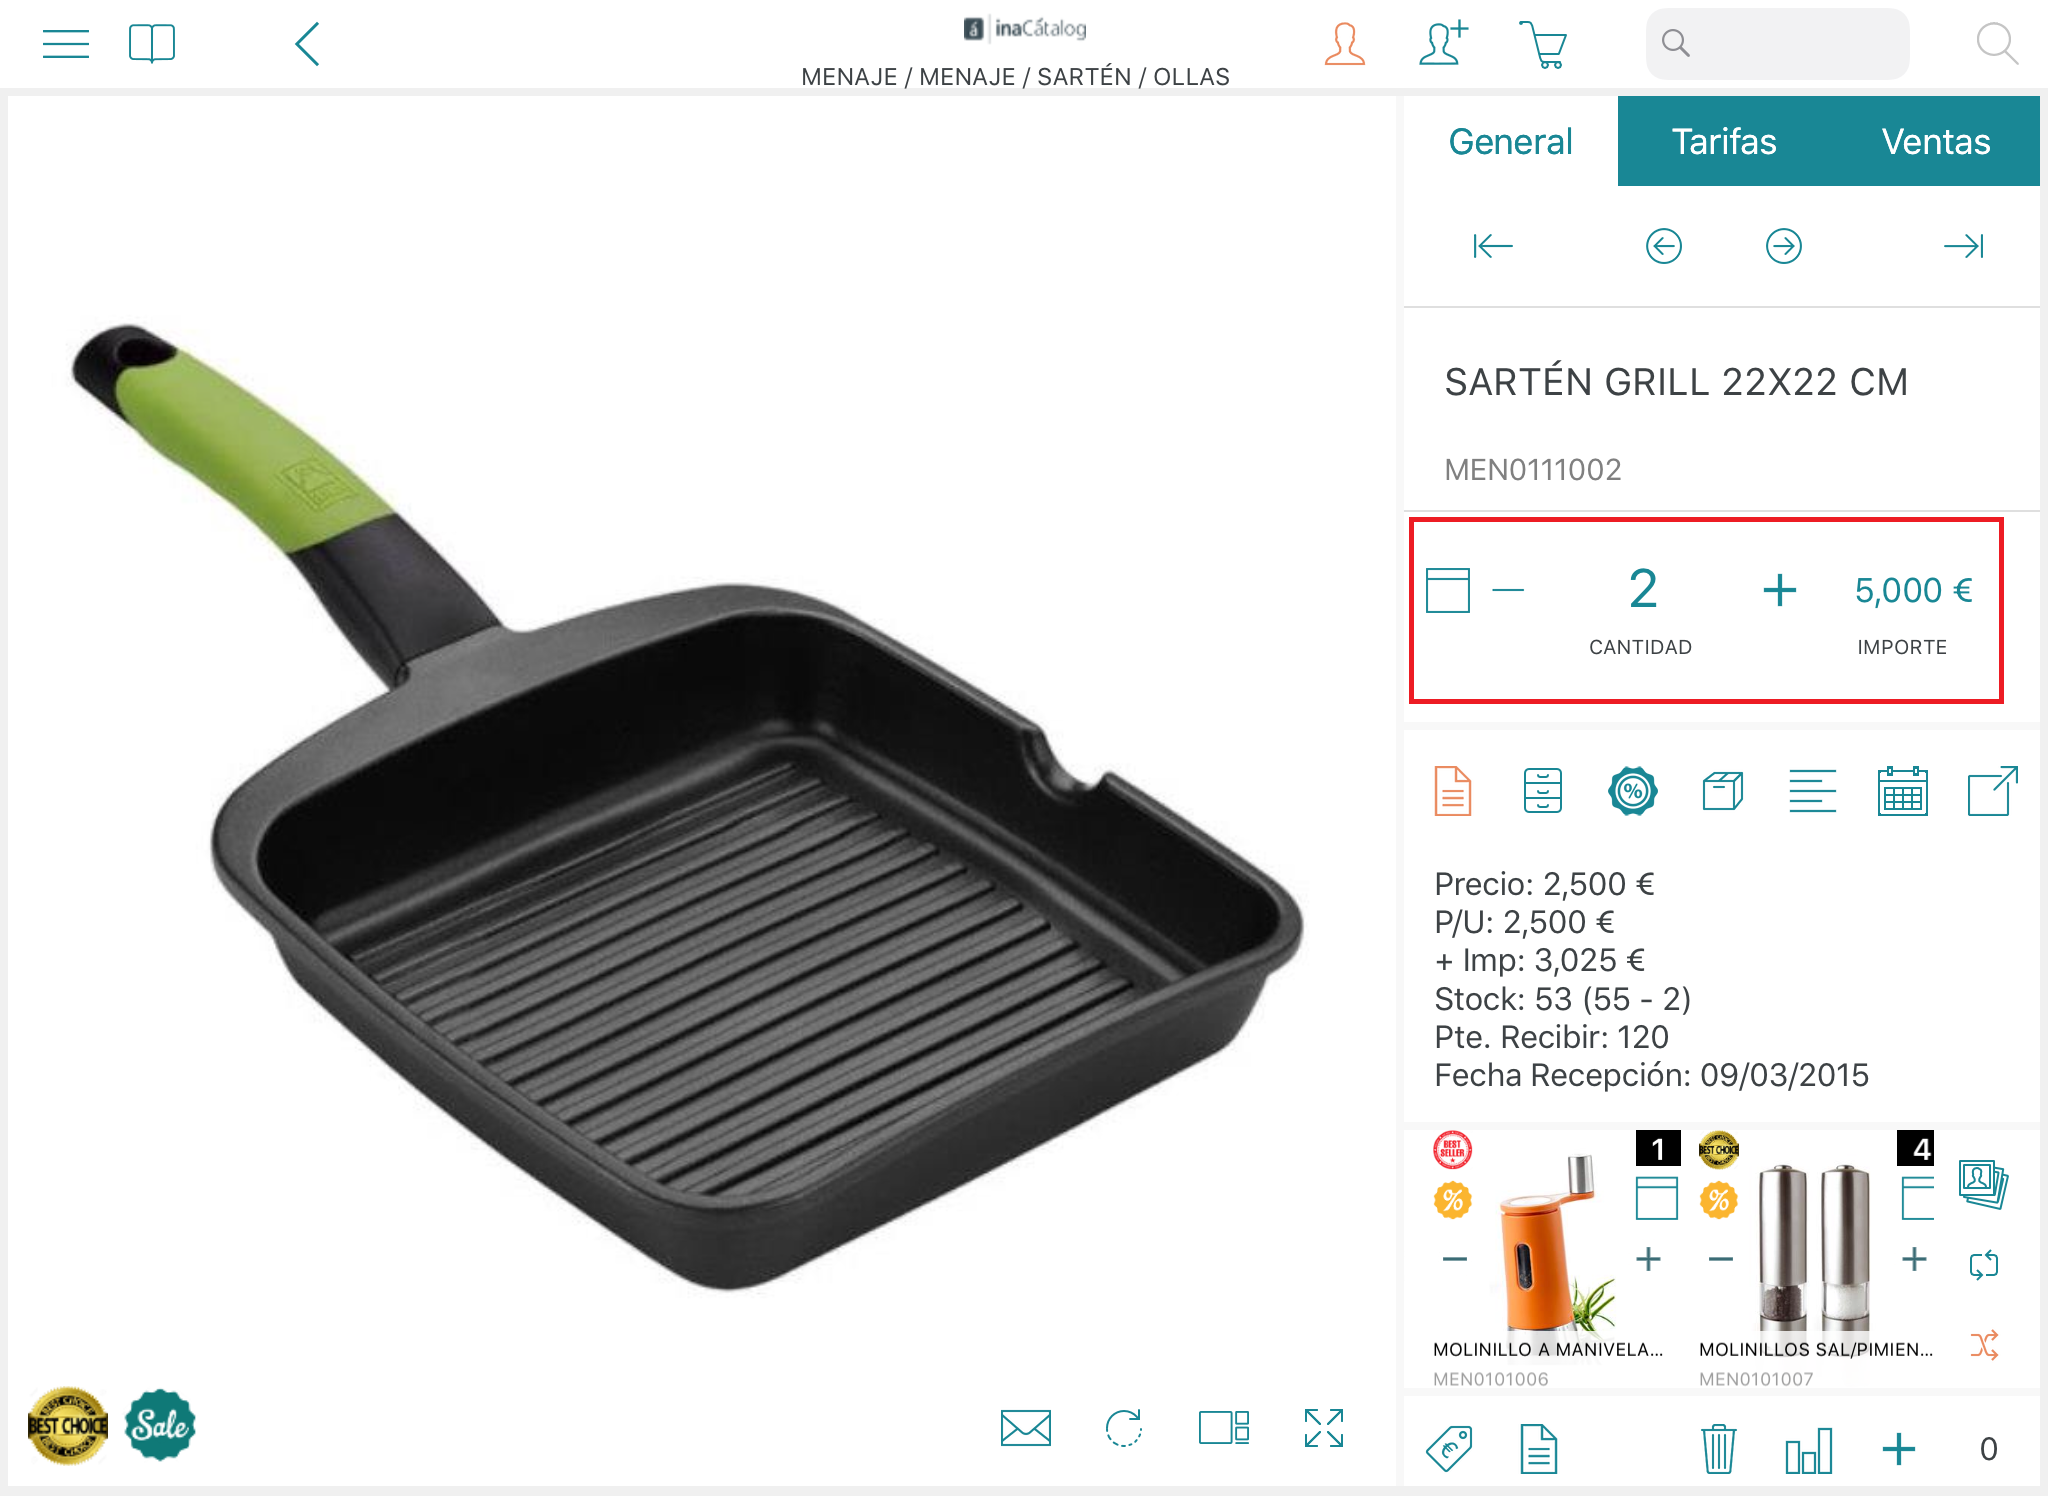Open the bar chart statistics icon
This screenshot has height=1496, width=2048.
(1809, 1449)
